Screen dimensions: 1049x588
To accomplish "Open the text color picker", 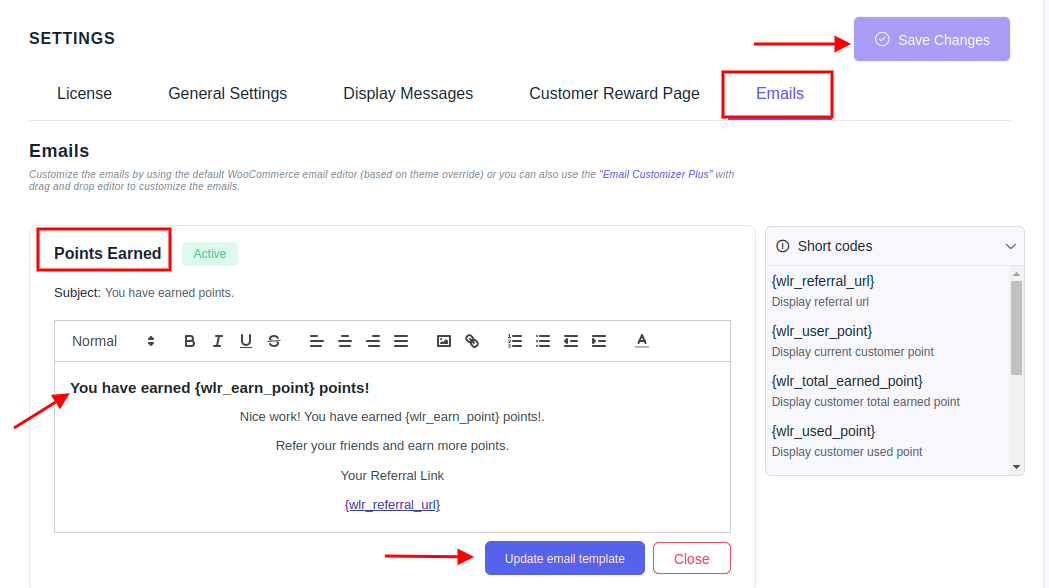I will coord(641,341).
